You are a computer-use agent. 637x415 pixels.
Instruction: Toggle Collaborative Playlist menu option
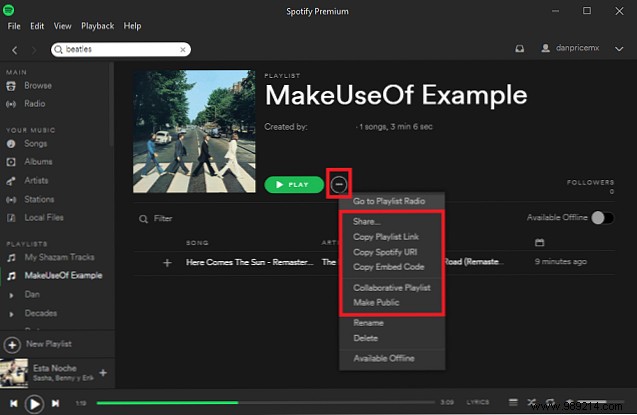[392, 287]
